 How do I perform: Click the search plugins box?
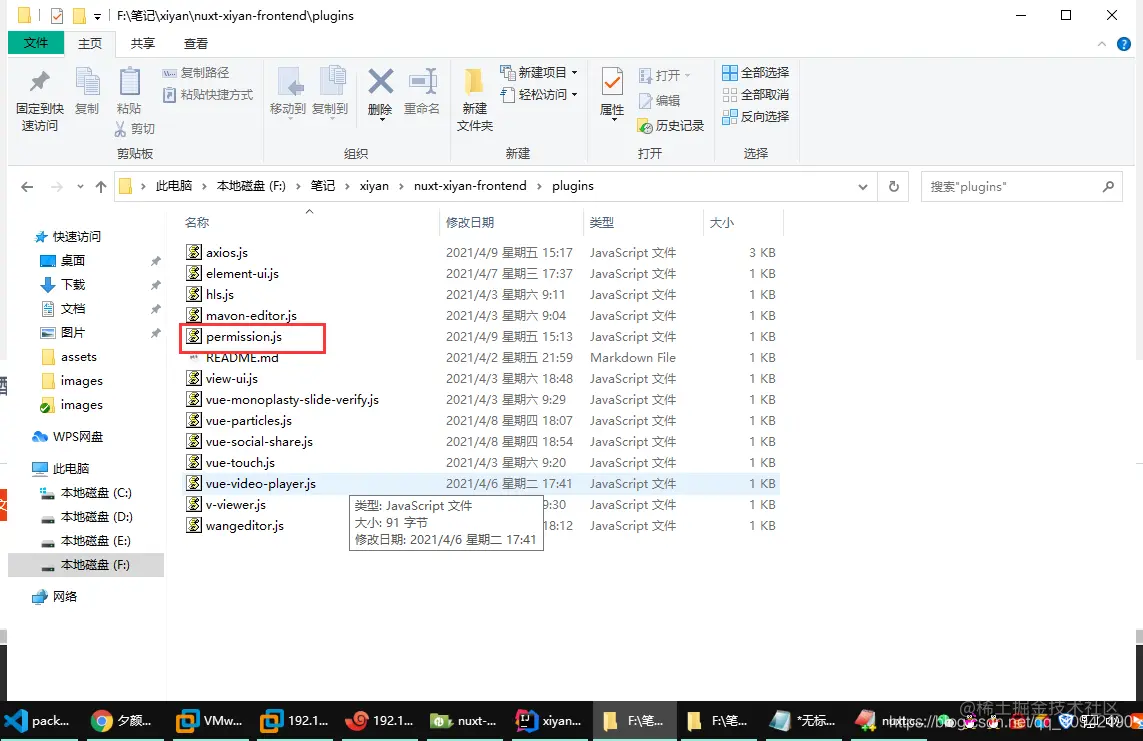pos(1021,187)
